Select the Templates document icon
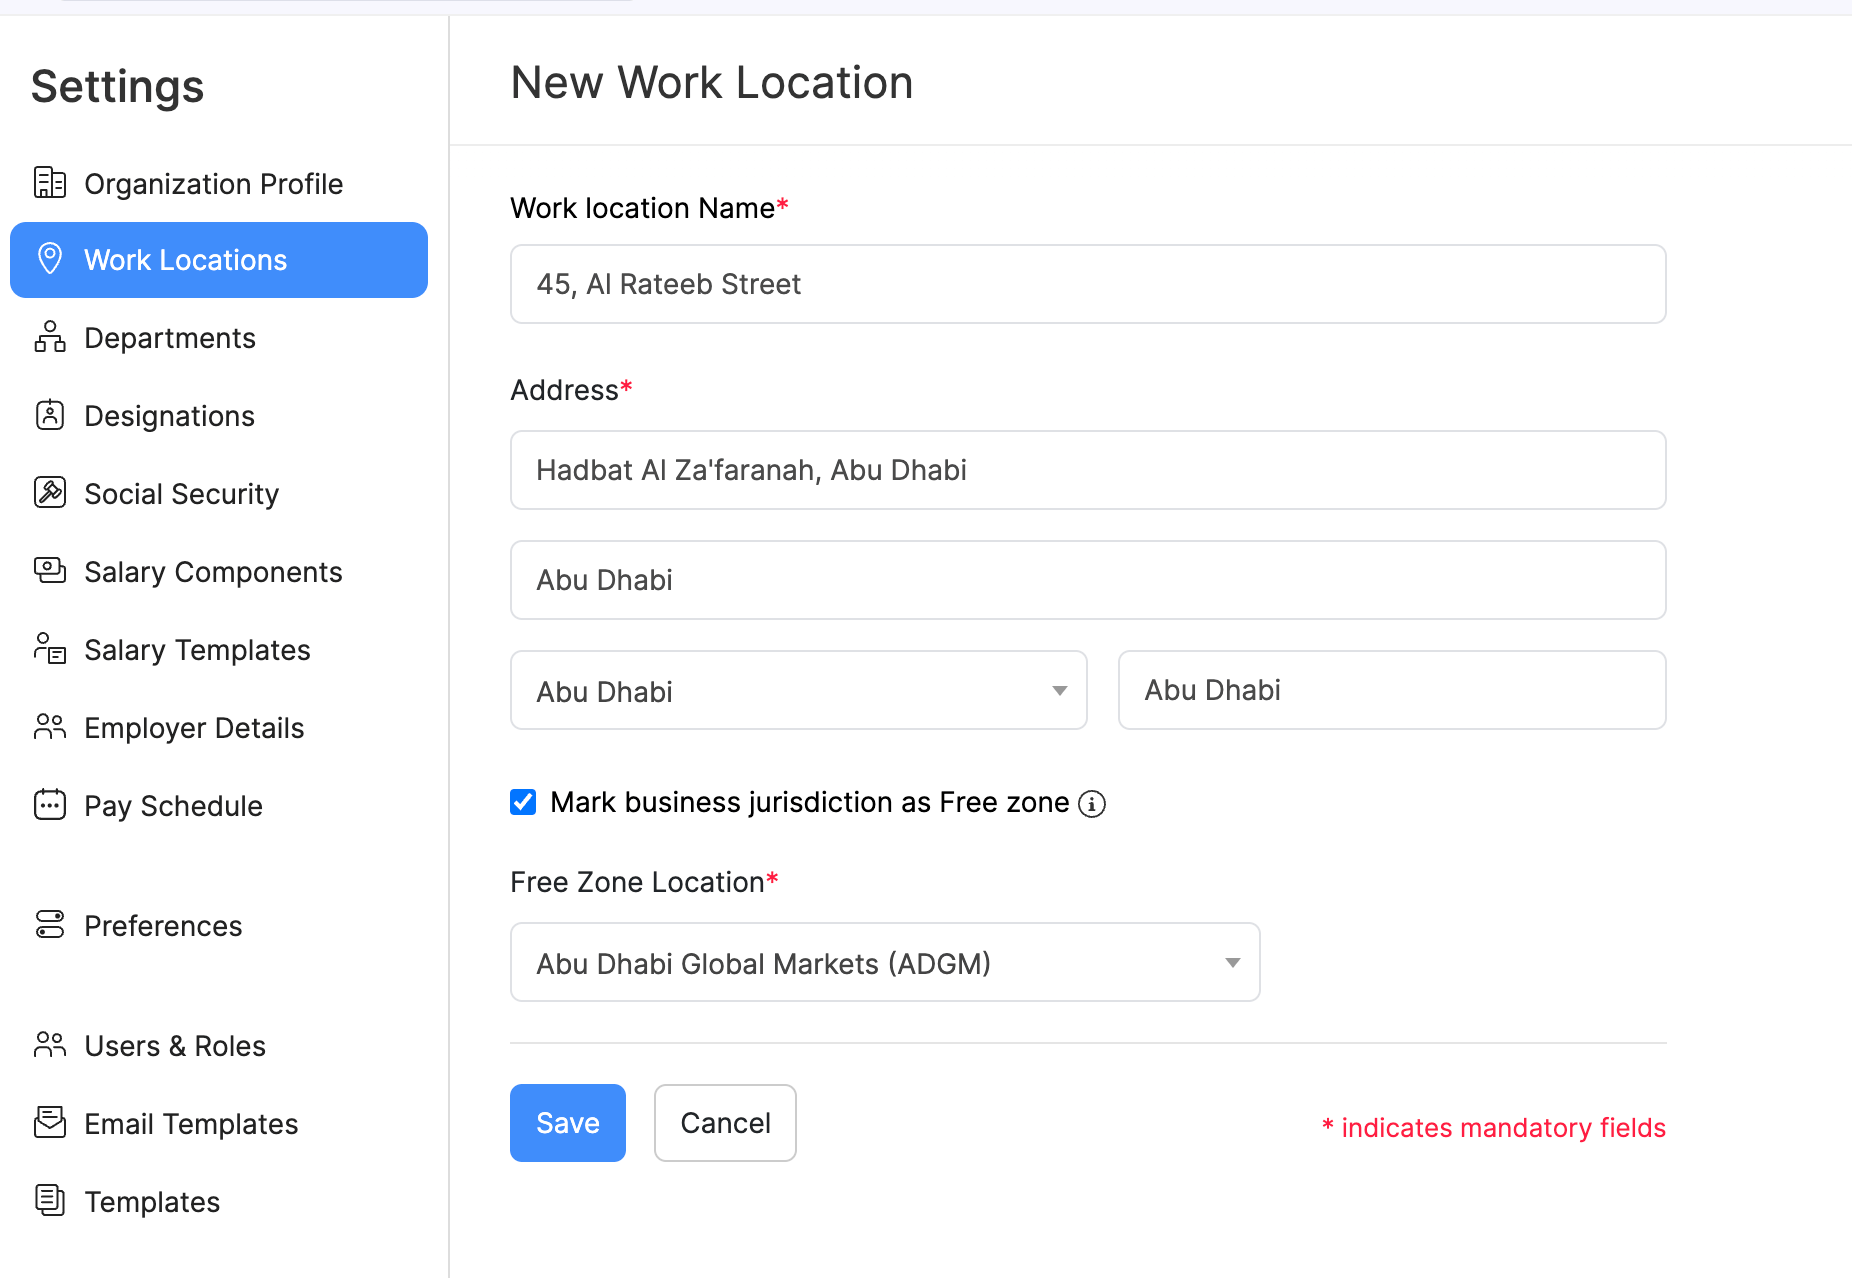This screenshot has width=1852, height=1278. click(x=50, y=1201)
